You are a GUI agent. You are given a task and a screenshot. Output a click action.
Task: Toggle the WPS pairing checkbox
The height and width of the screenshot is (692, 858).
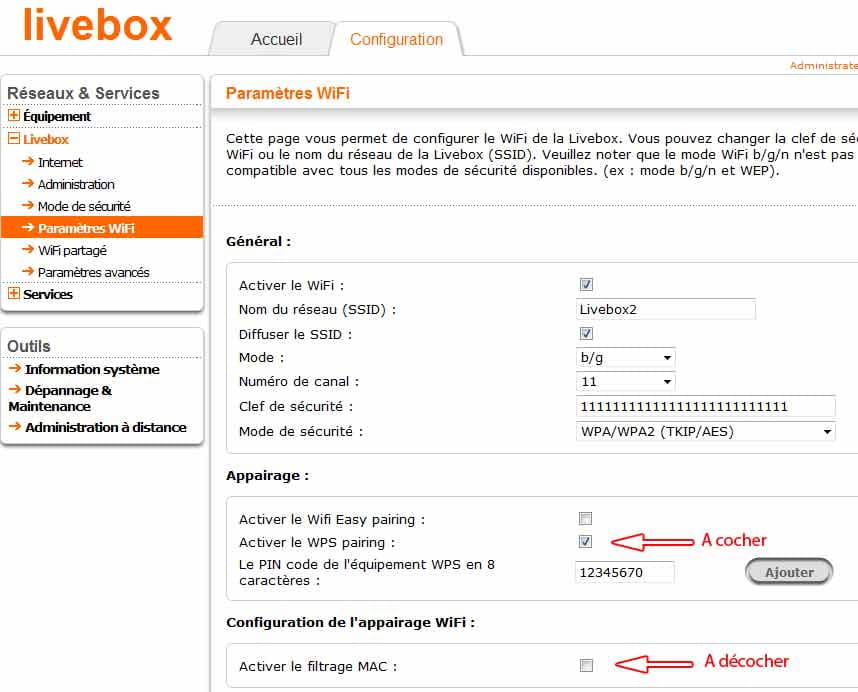585,542
